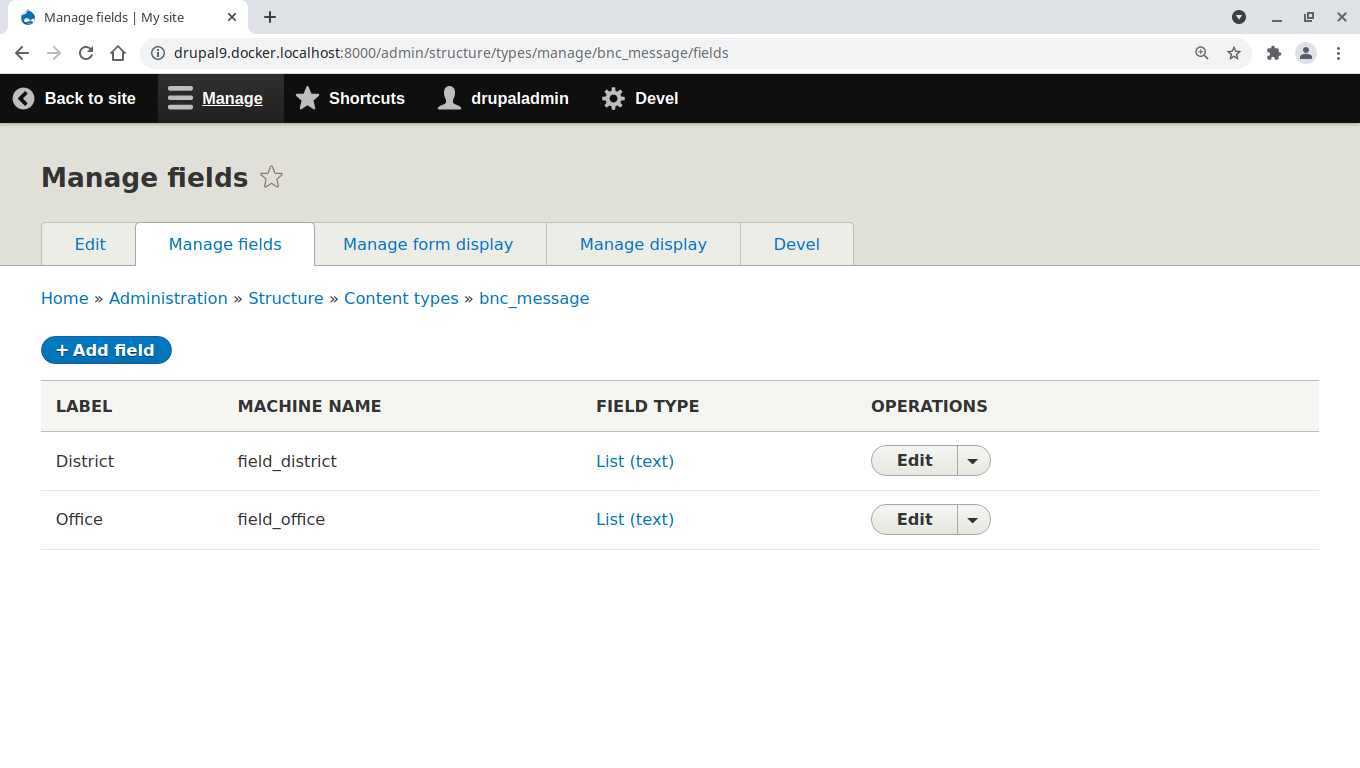Follow the Content types breadcrumb link

click(x=401, y=298)
